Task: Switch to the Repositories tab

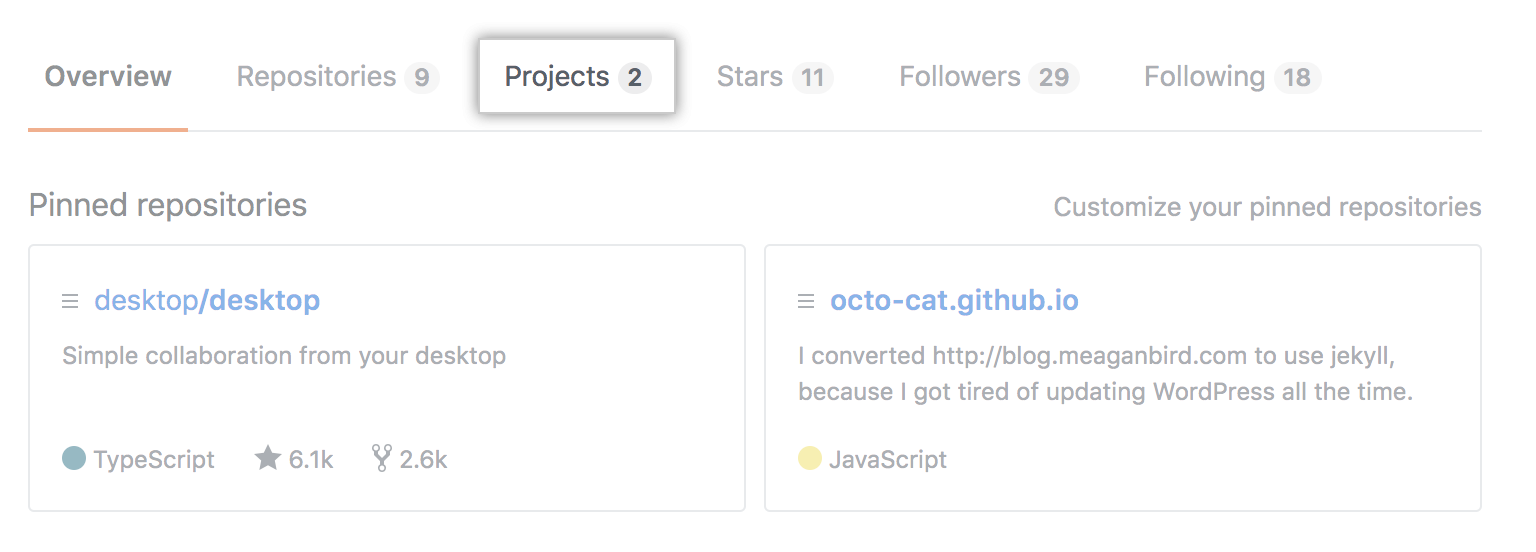Action: click(316, 77)
